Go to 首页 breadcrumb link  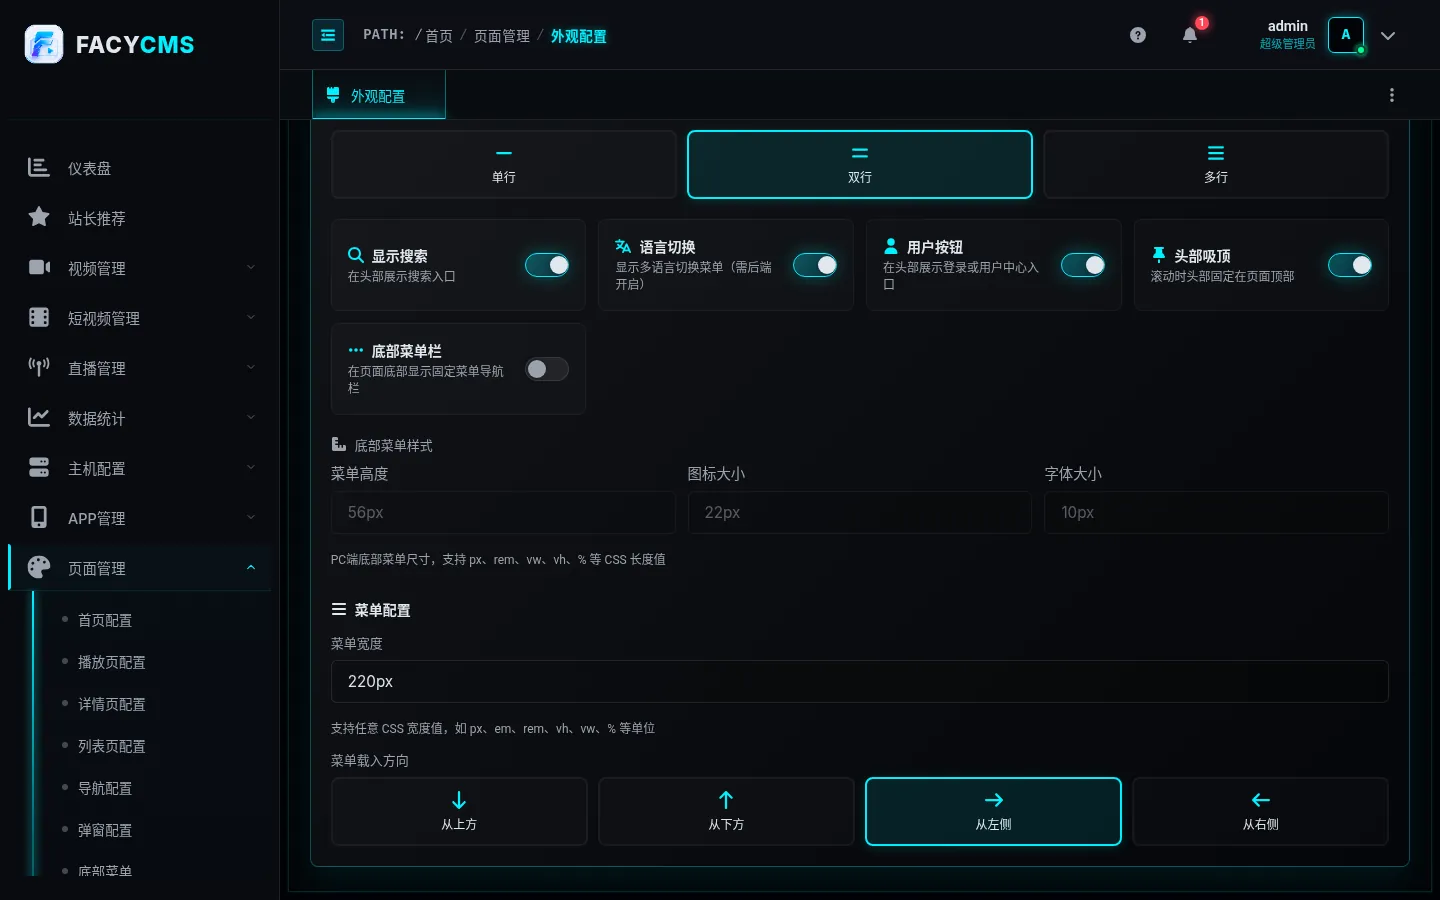click(439, 35)
